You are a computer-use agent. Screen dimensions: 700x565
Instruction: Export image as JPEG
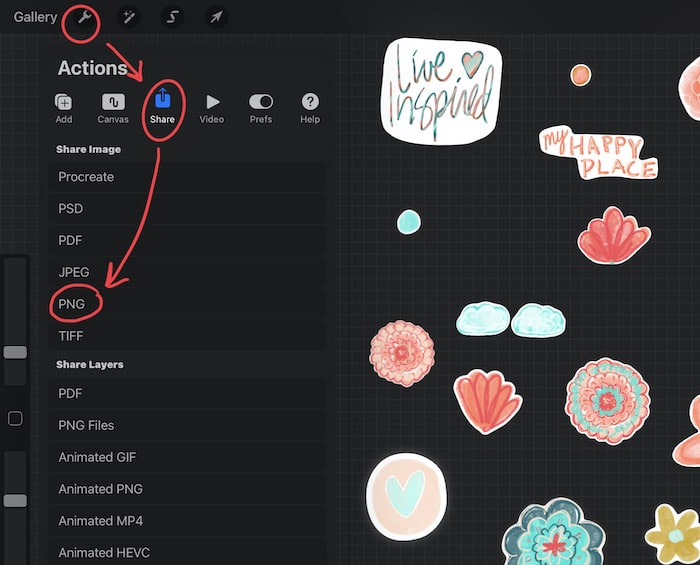[187, 272]
